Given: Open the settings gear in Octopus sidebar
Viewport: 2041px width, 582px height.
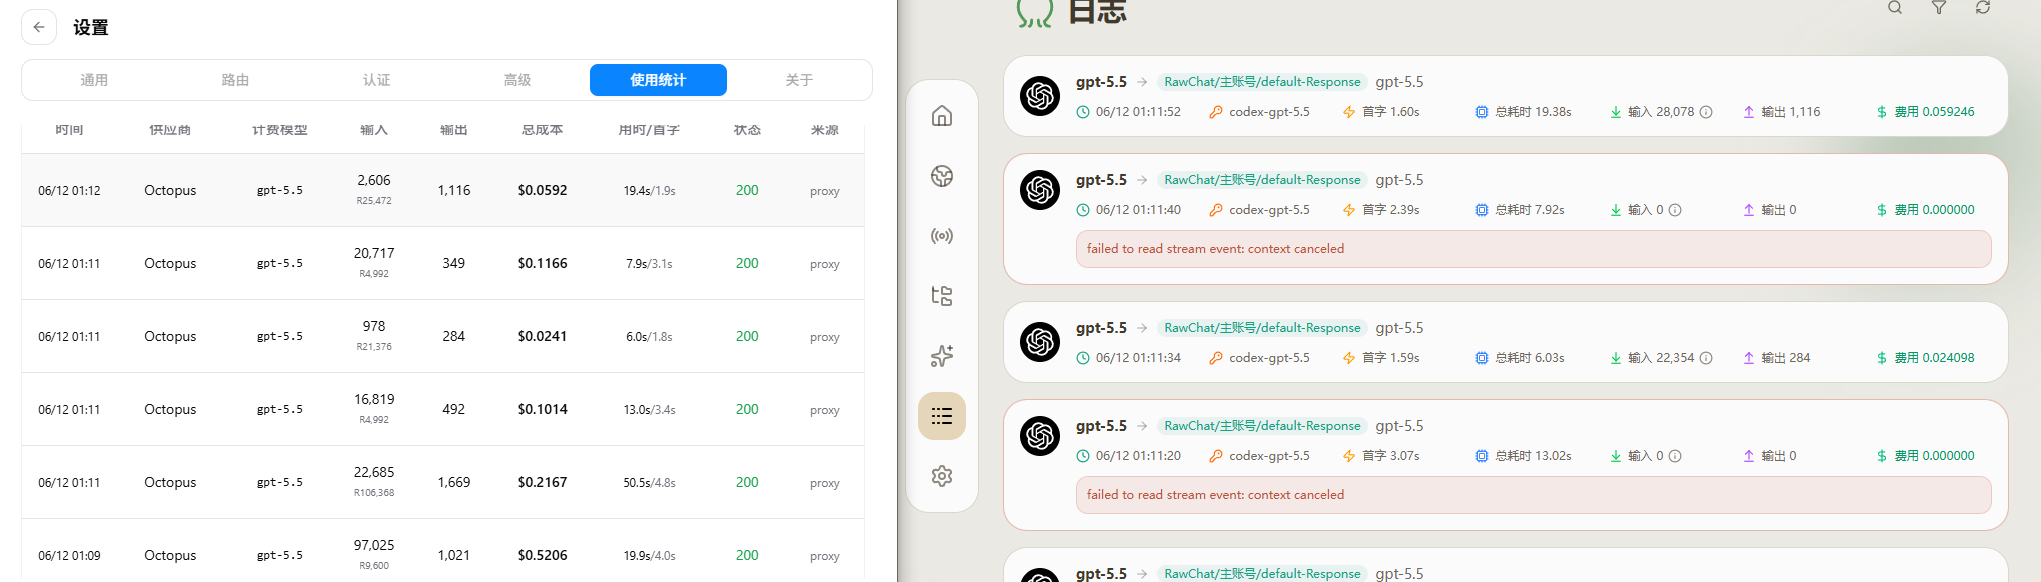Looking at the screenshot, I should pos(942,476).
